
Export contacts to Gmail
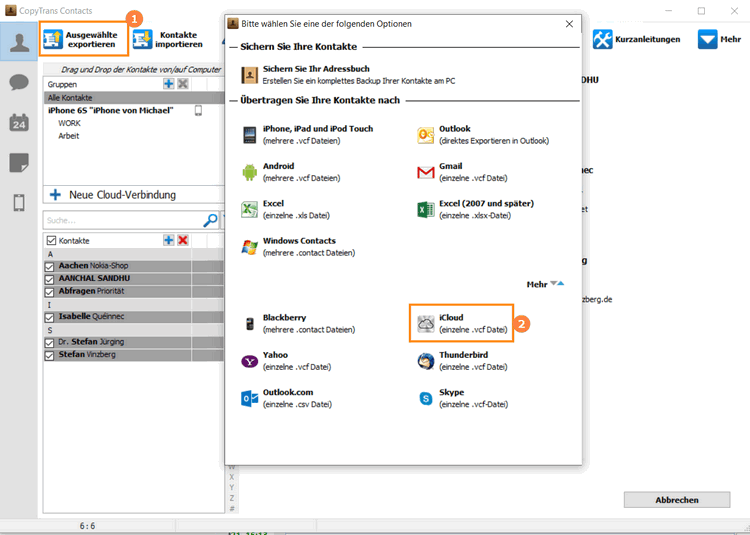[462, 172]
